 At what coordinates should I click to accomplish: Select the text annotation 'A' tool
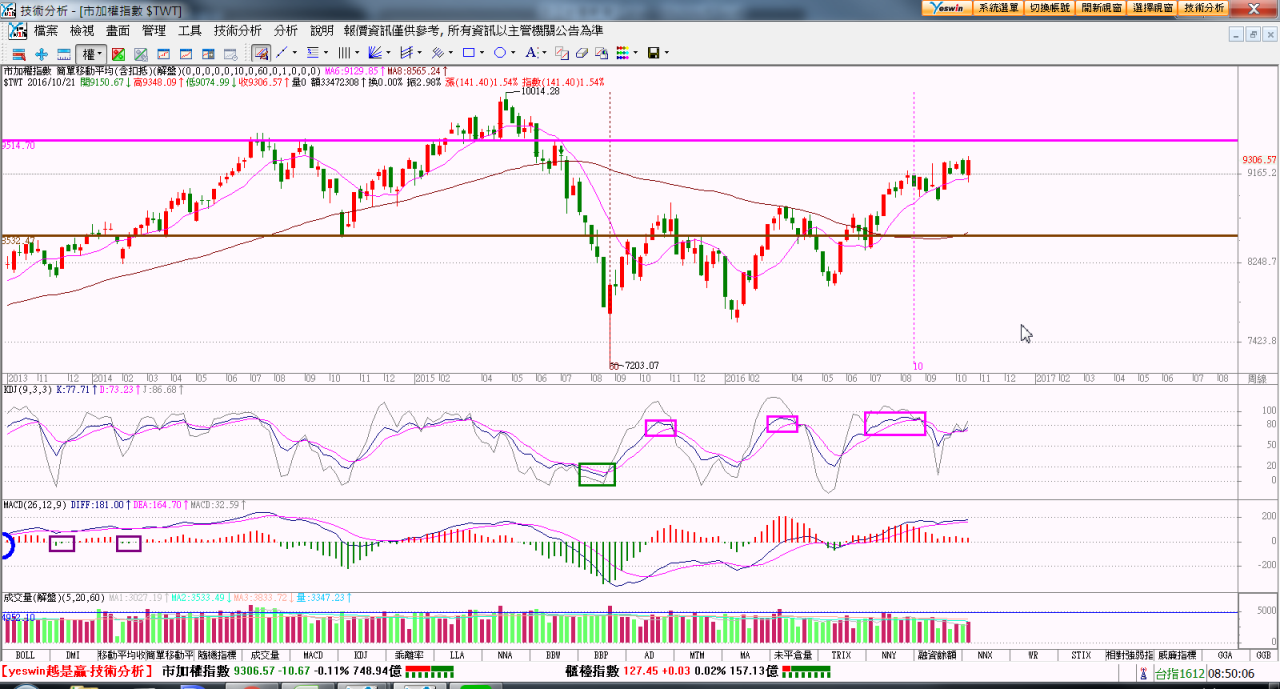pos(530,53)
